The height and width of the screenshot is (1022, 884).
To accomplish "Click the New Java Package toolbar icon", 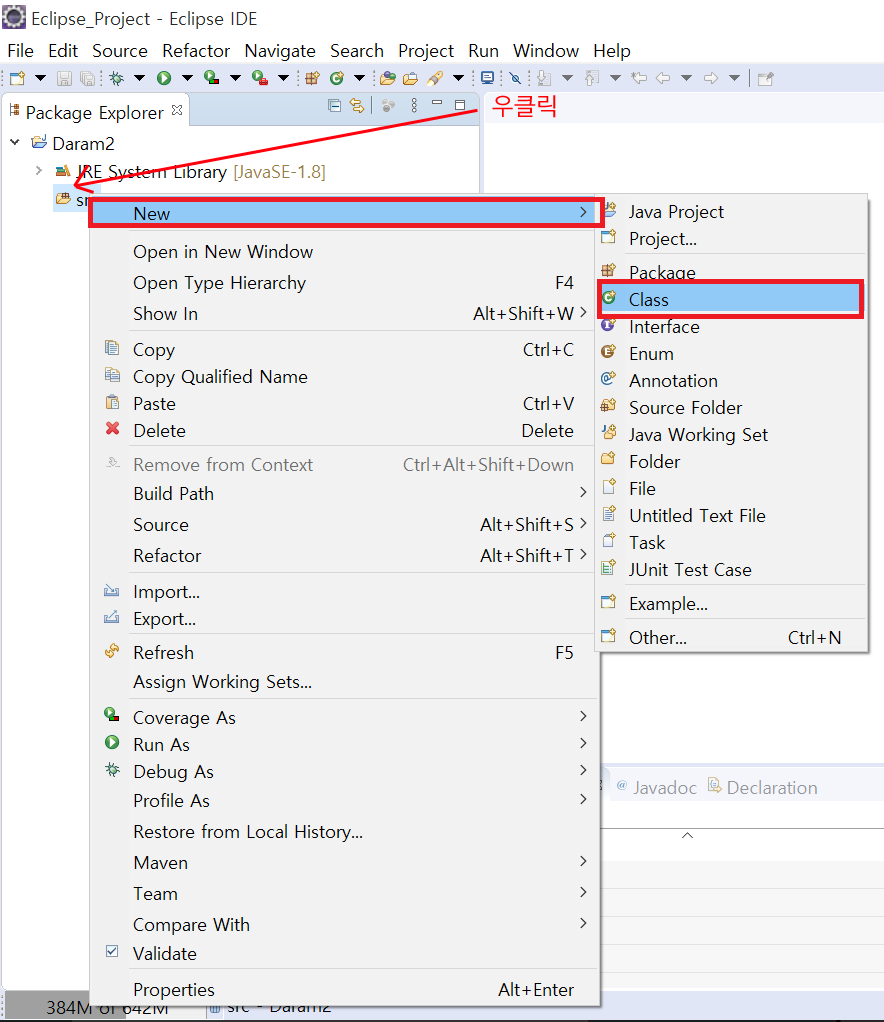I will (313, 78).
